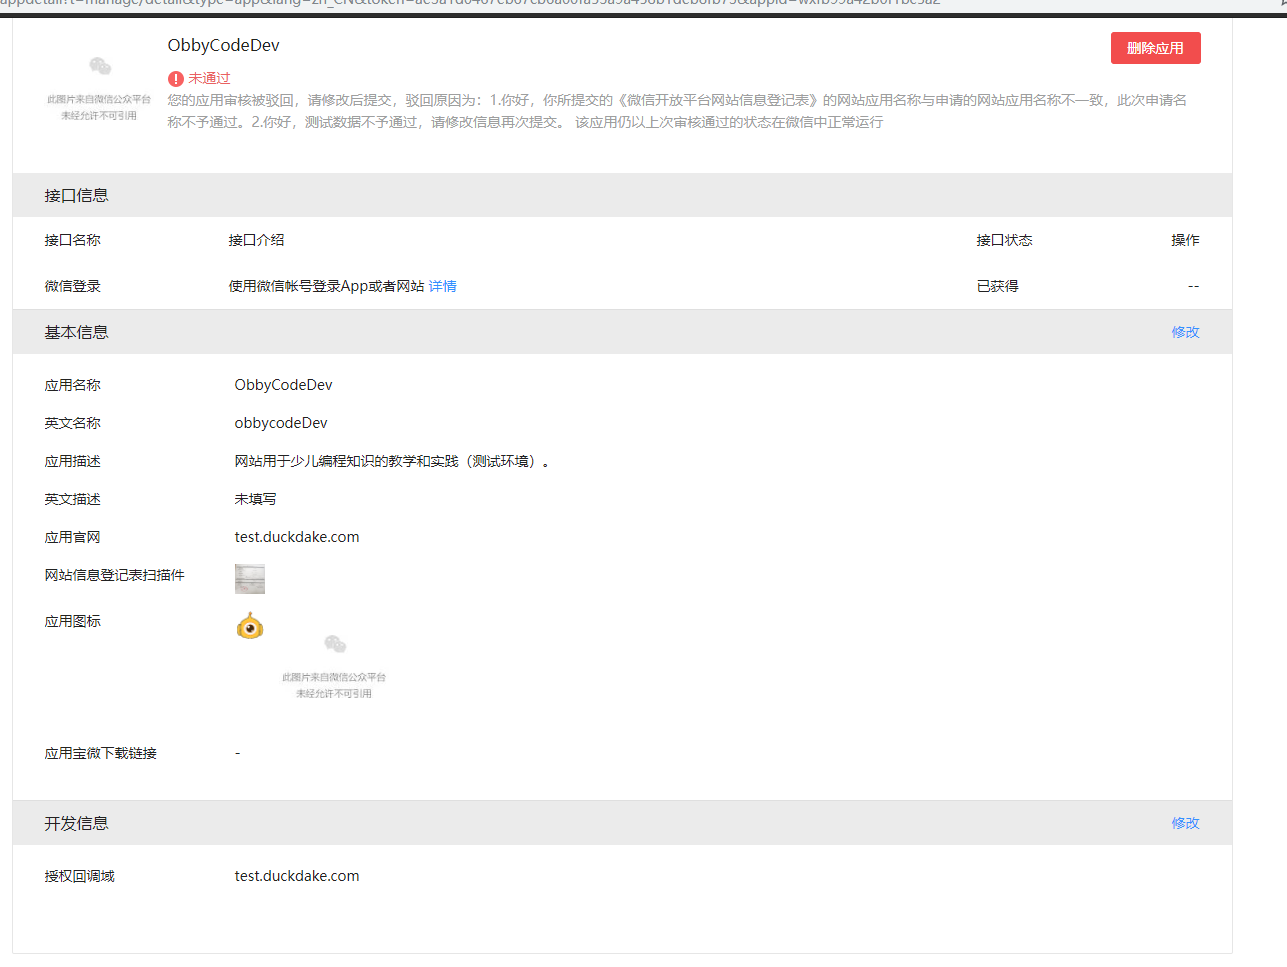The height and width of the screenshot is (967, 1287).
Task: Click the 使用微信帐号登录App或者网站 description
Action: click(326, 286)
